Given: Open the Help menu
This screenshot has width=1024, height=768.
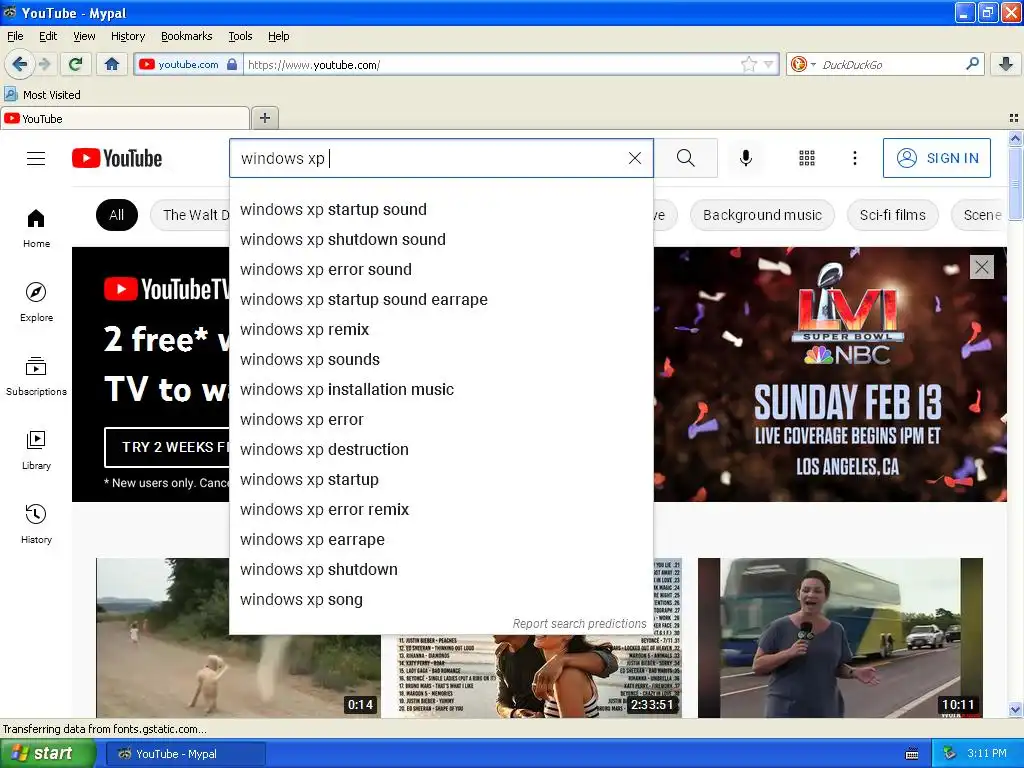Looking at the screenshot, I should pos(279,36).
